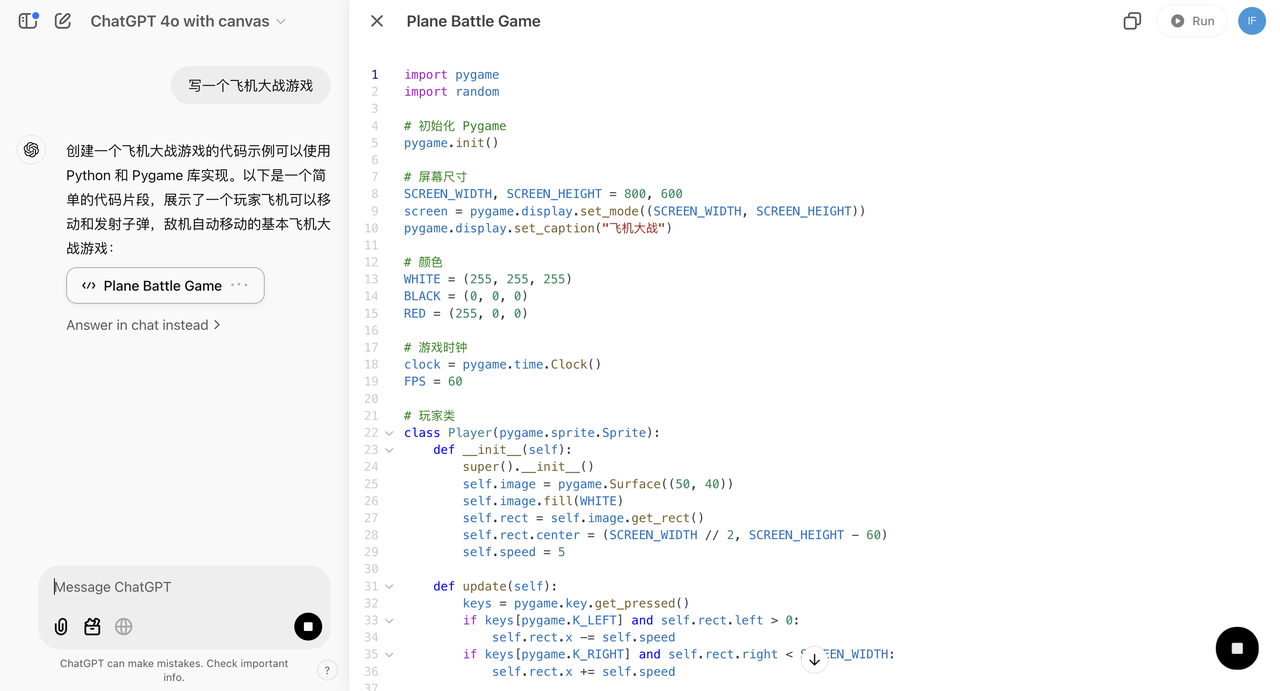The width and height of the screenshot is (1280, 691).
Task: Toggle the sidebar panel icon
Action: 28,21
